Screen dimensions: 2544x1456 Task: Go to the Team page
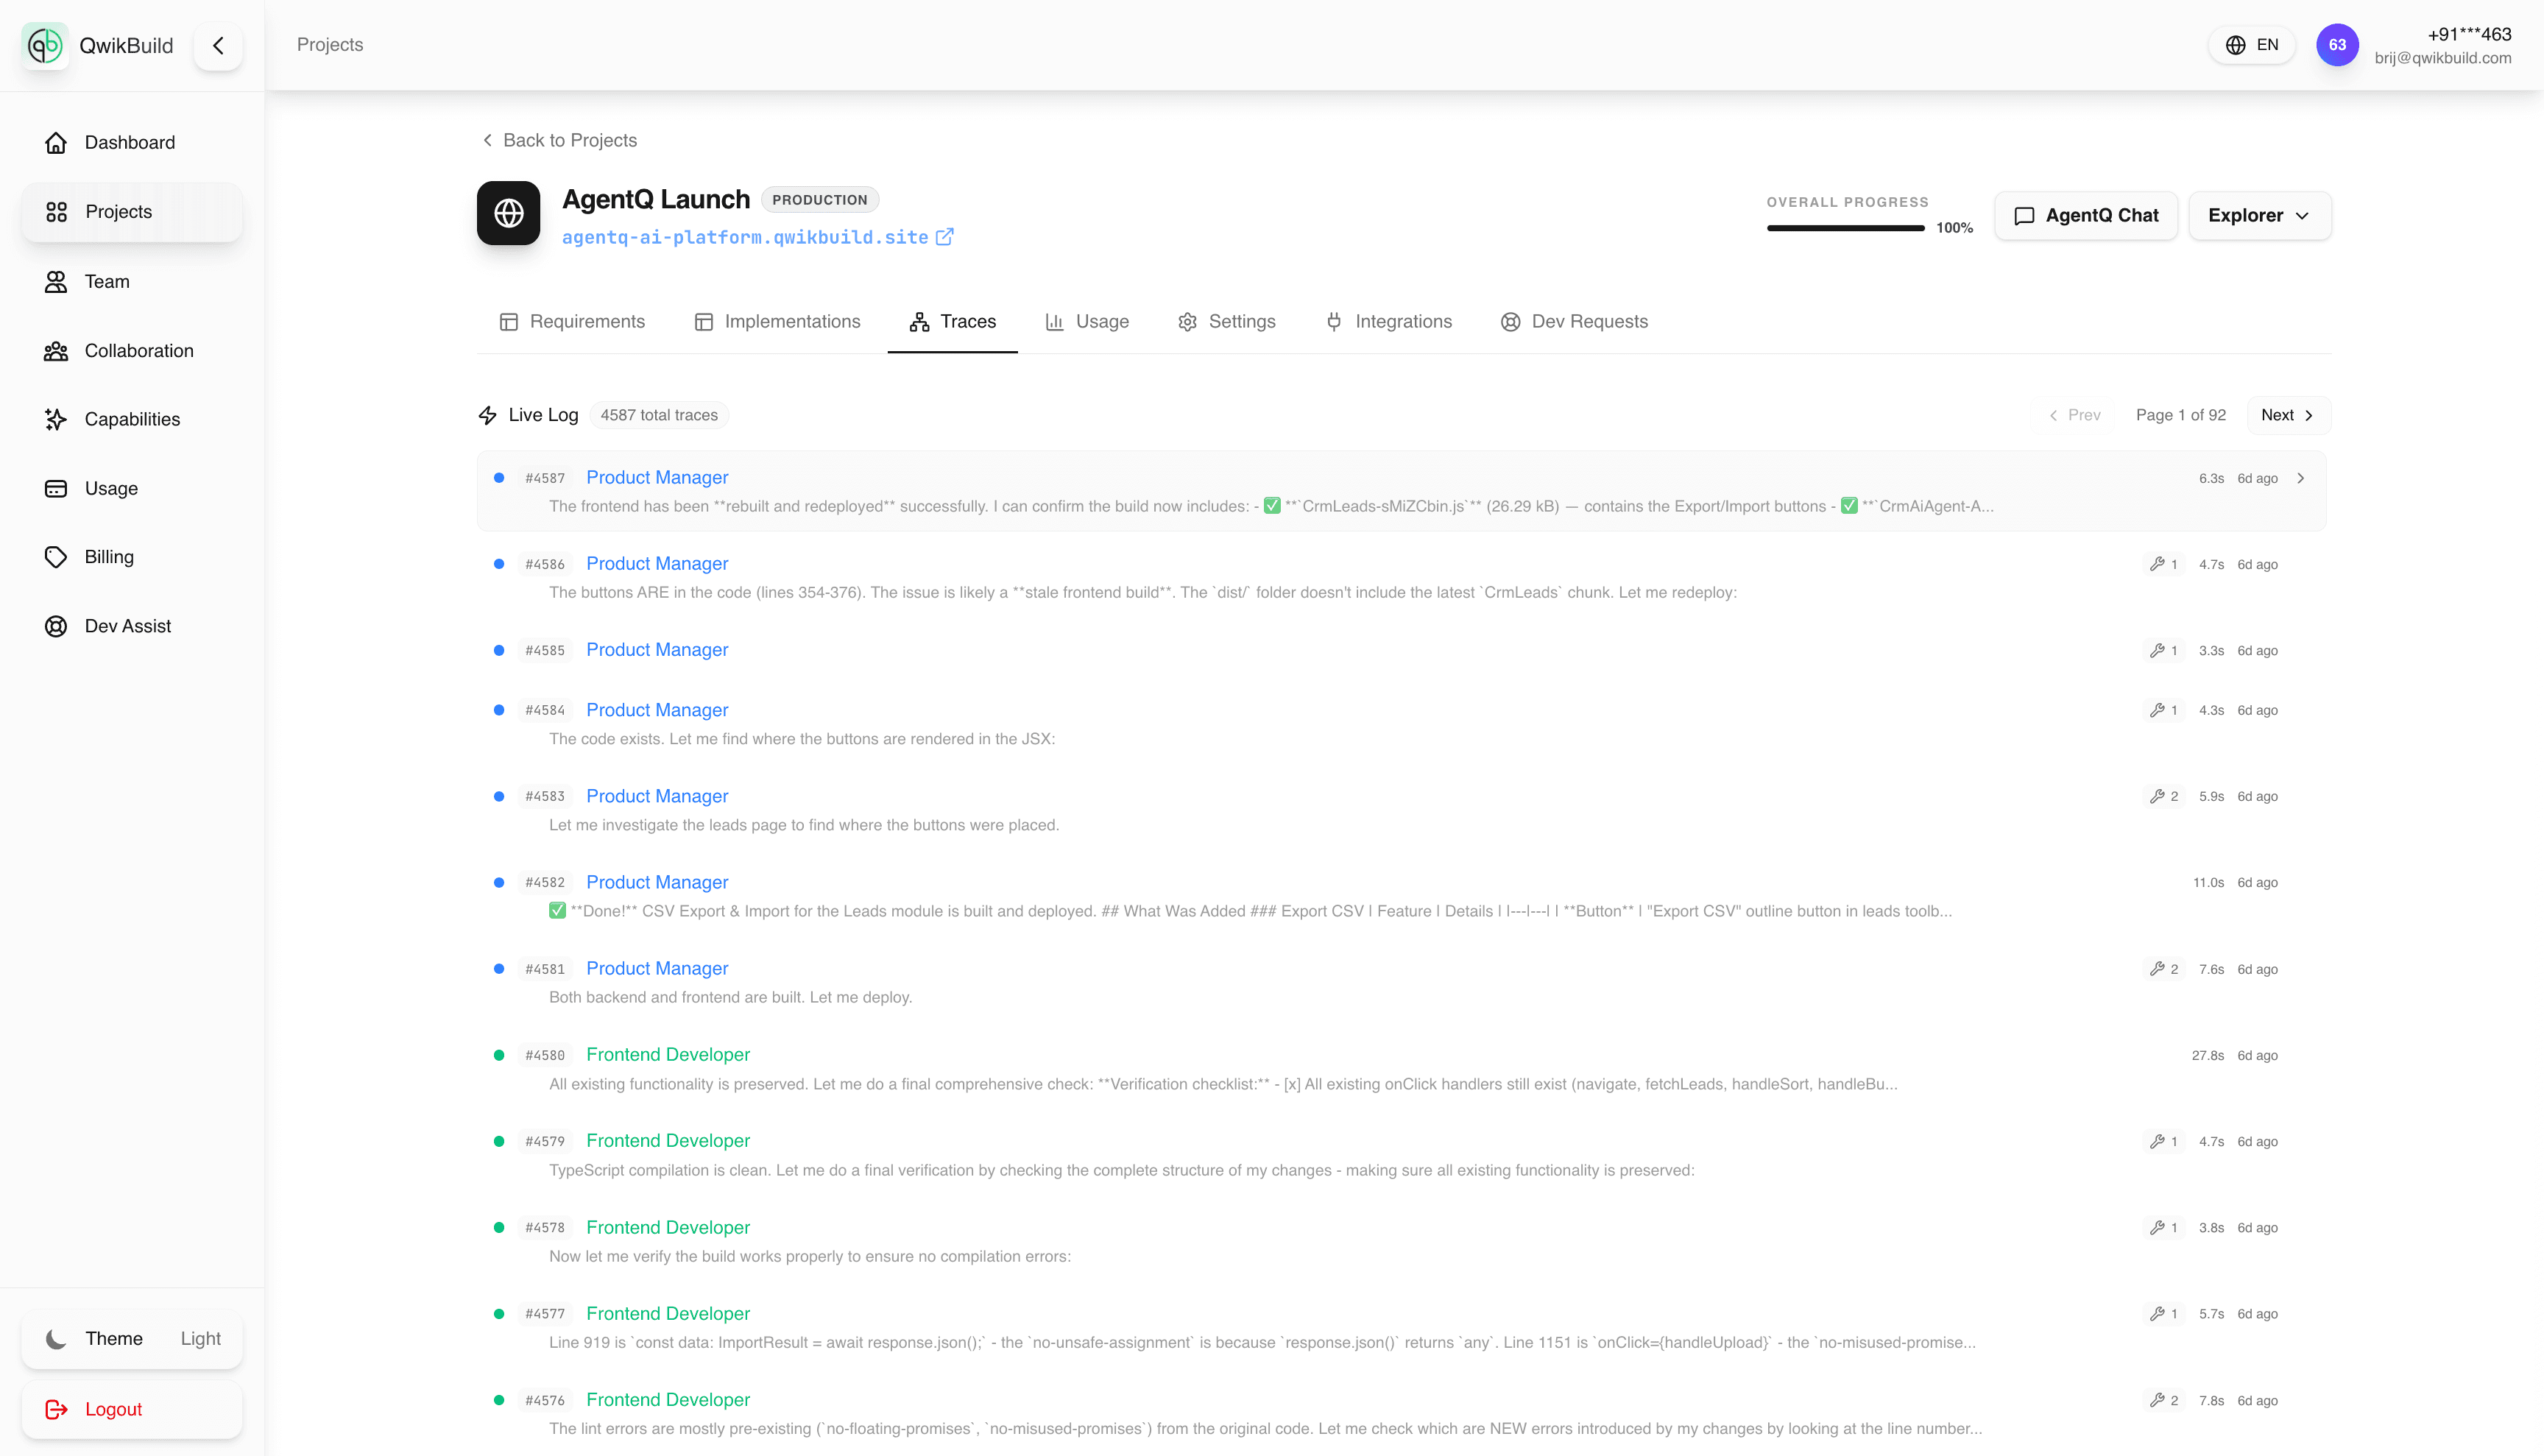(132, 281)
